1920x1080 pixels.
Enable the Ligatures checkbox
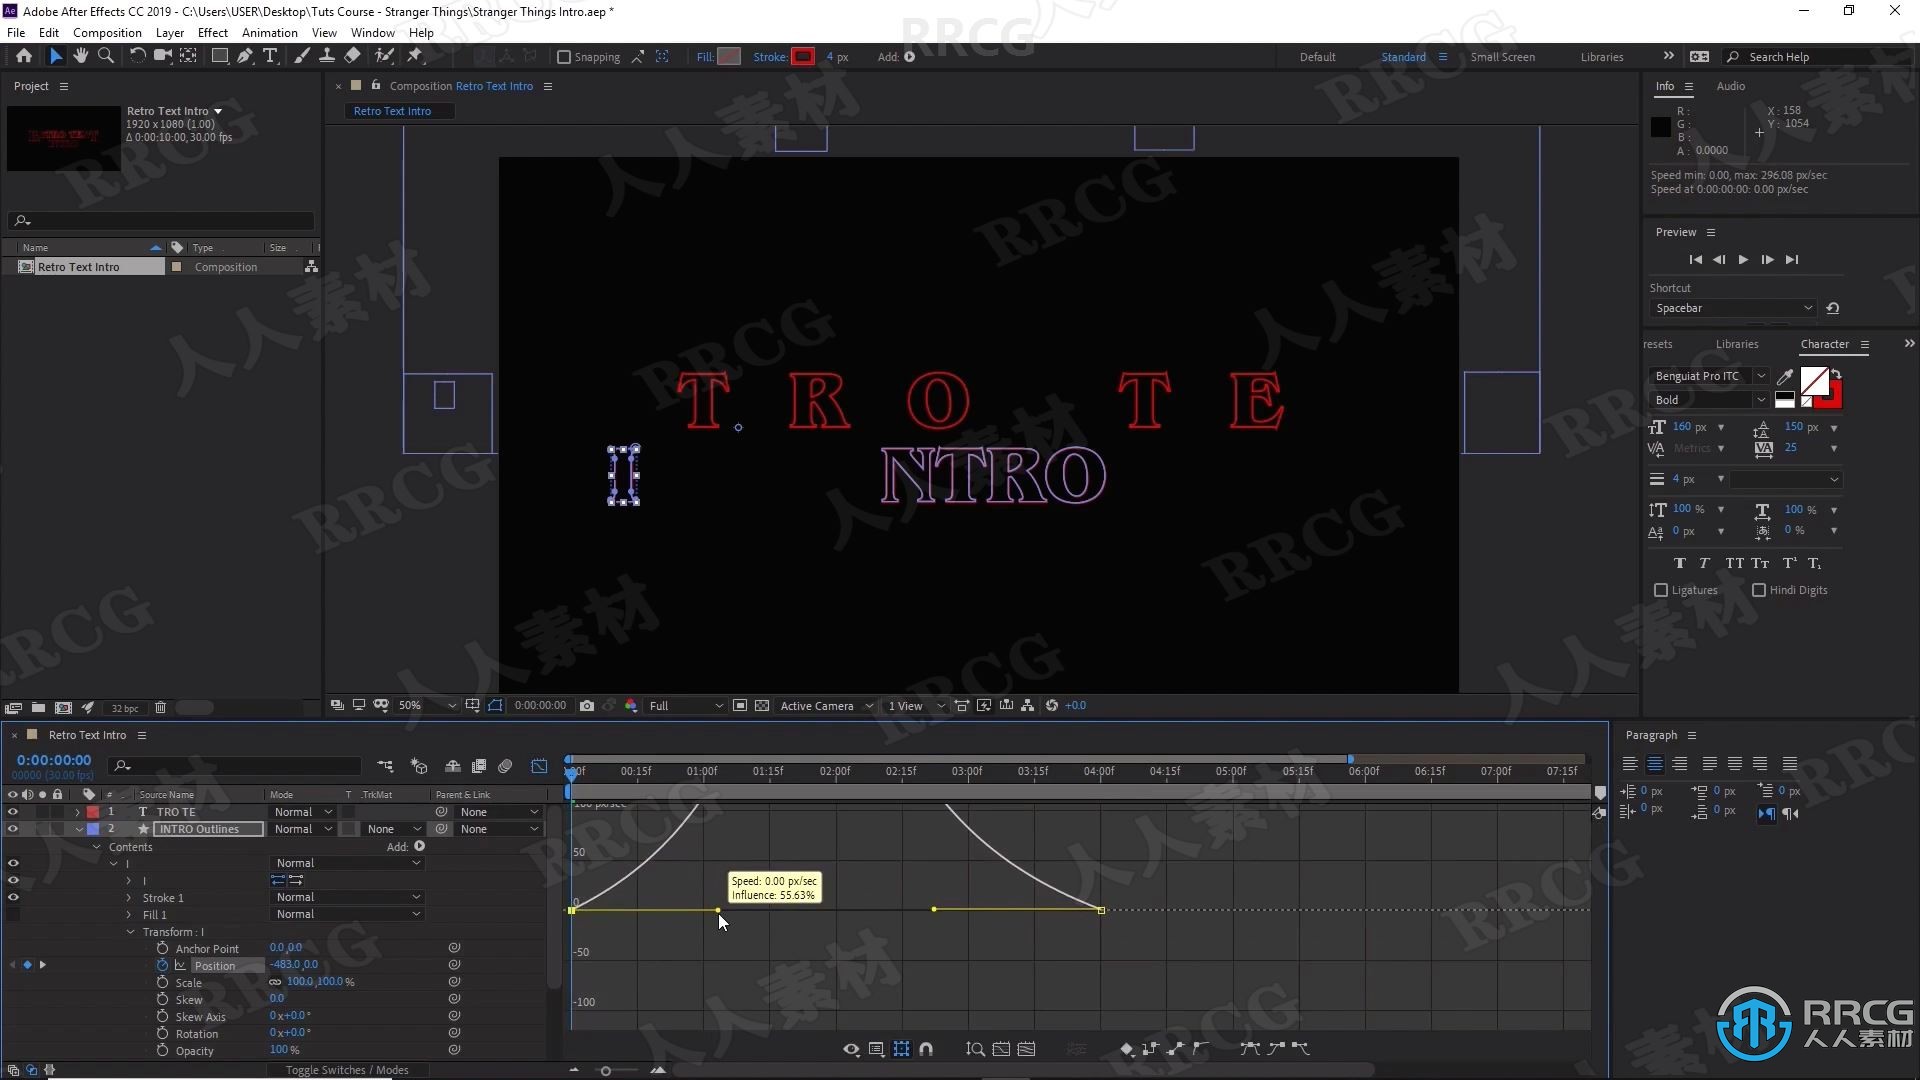coord(1661,590)
